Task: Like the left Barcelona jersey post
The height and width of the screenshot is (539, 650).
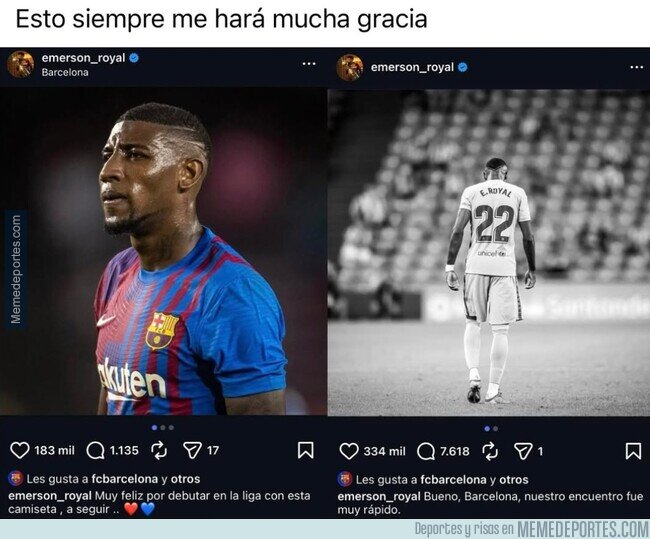Action: (19, 450)
